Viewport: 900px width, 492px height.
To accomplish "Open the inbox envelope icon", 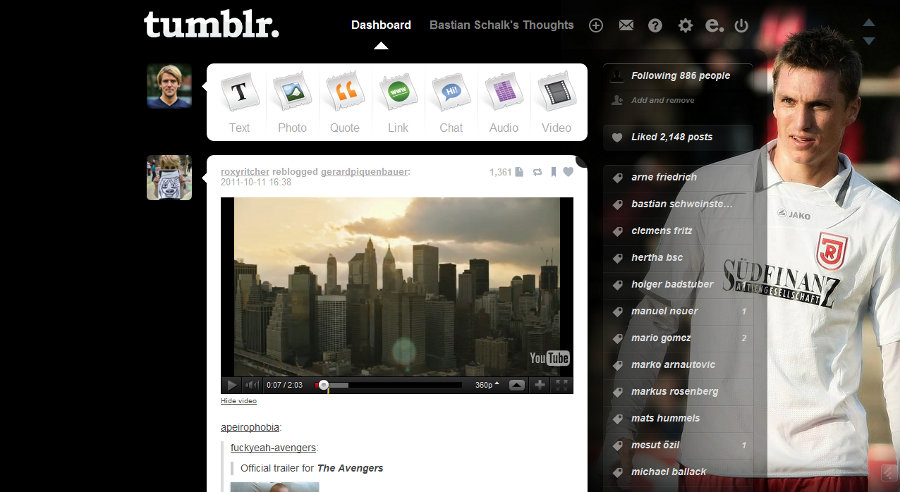I will pos(626,25).
